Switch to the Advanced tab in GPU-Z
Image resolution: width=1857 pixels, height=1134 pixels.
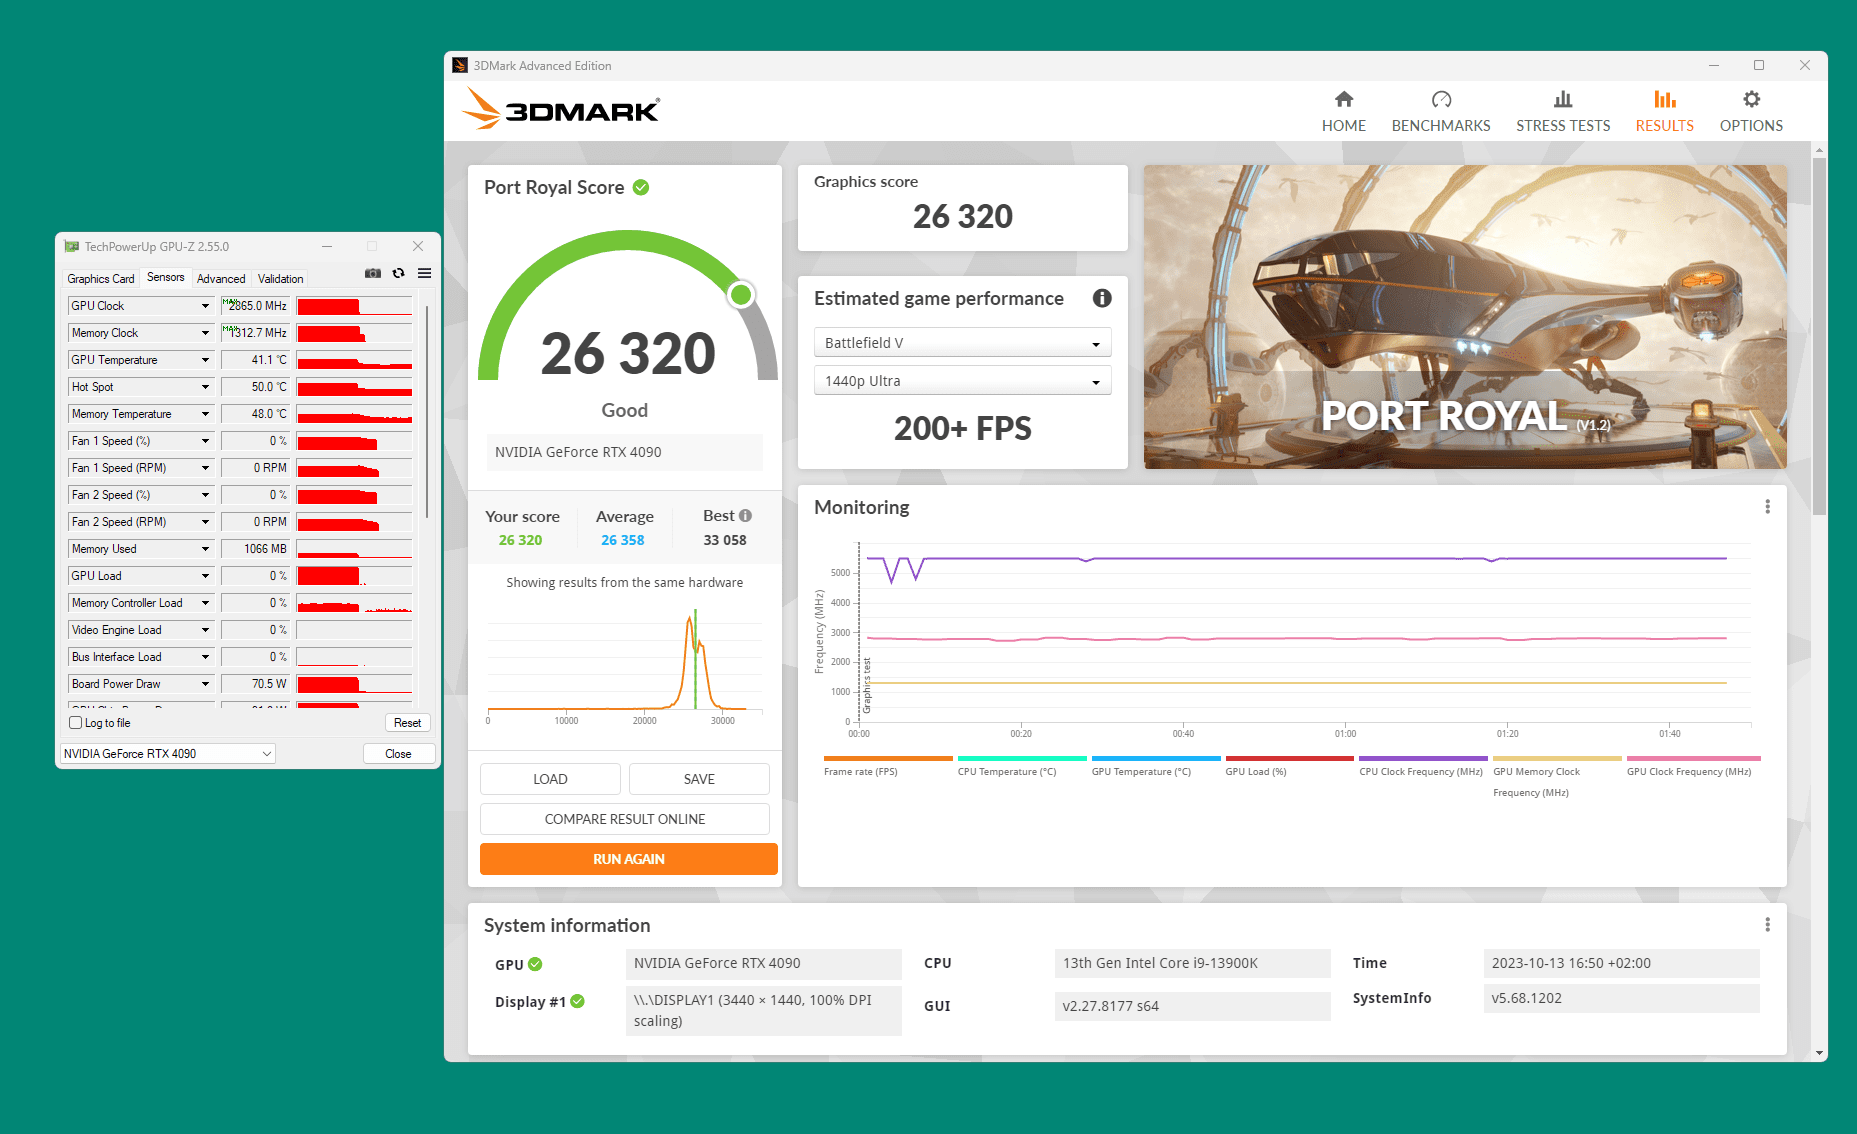click(221, 279)
